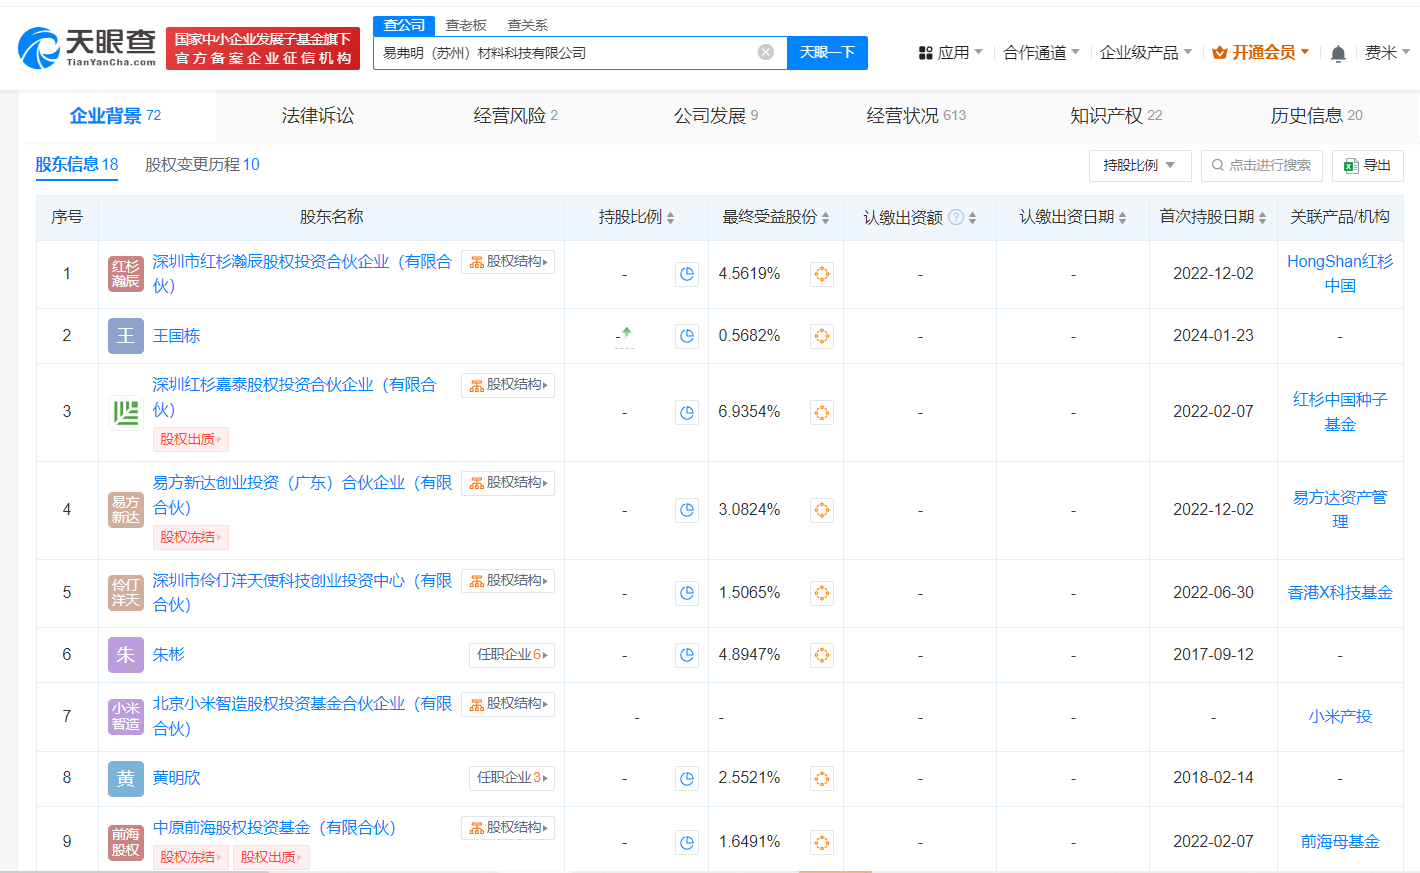Click the 点击进行搜索 search field

(x=1261, y=165)
